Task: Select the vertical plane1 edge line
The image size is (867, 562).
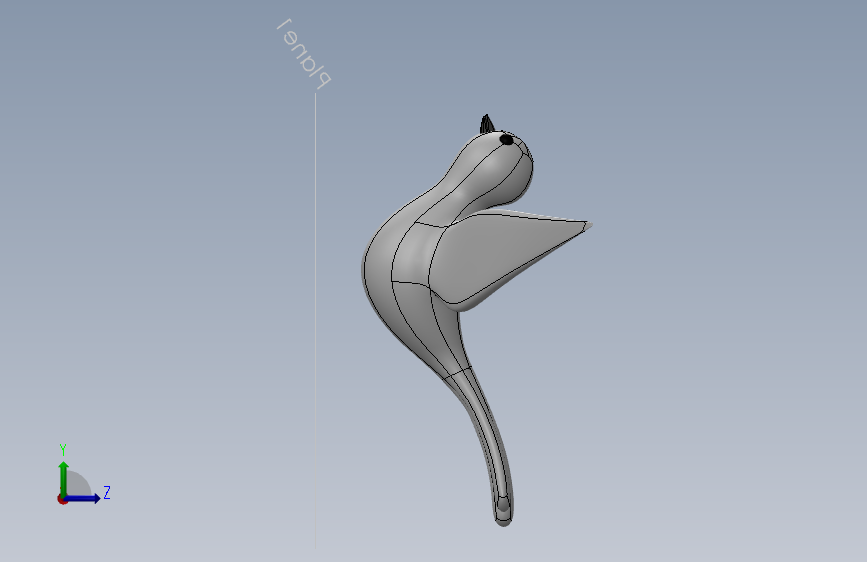Action: click(x=316, y=320)
